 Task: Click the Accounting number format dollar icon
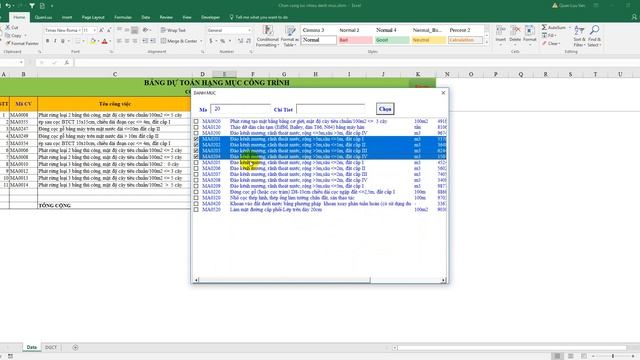tap(211, 41)
